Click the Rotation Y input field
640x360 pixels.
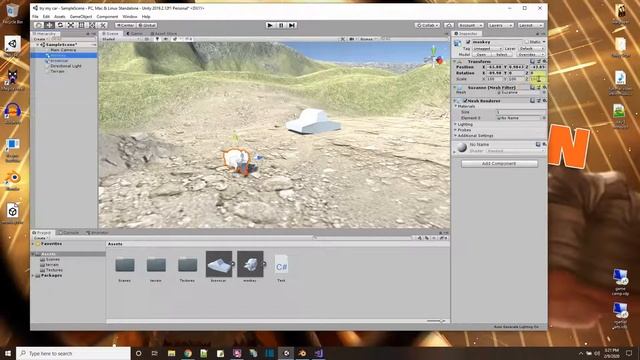point(516,73)
